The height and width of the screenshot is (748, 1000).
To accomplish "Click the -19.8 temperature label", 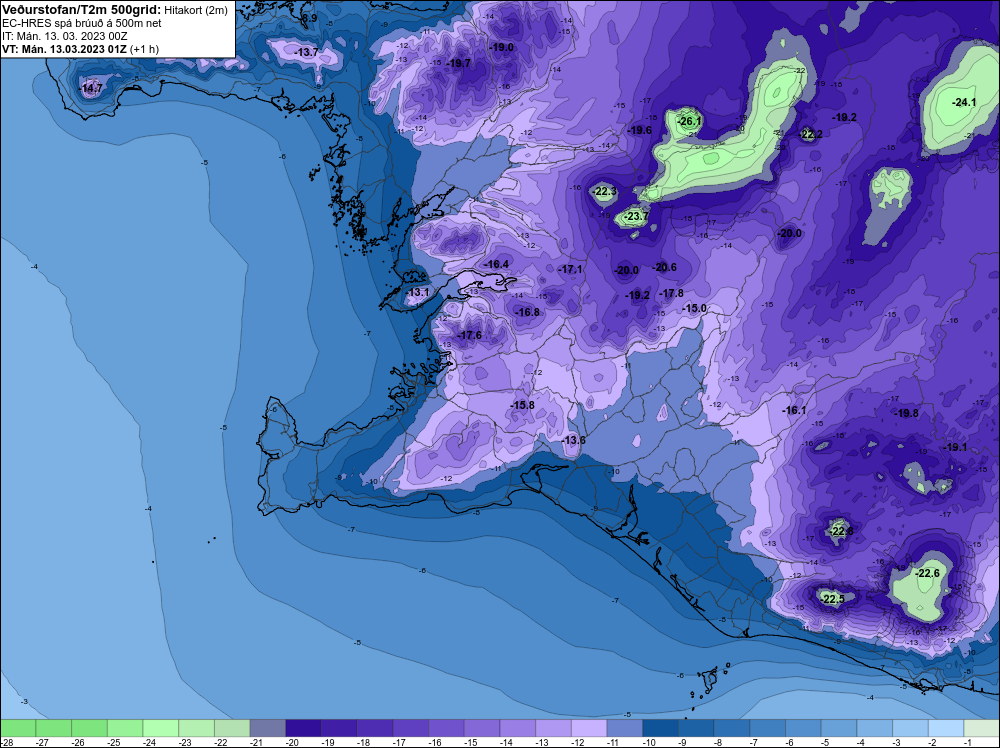I will coord(906,413).
